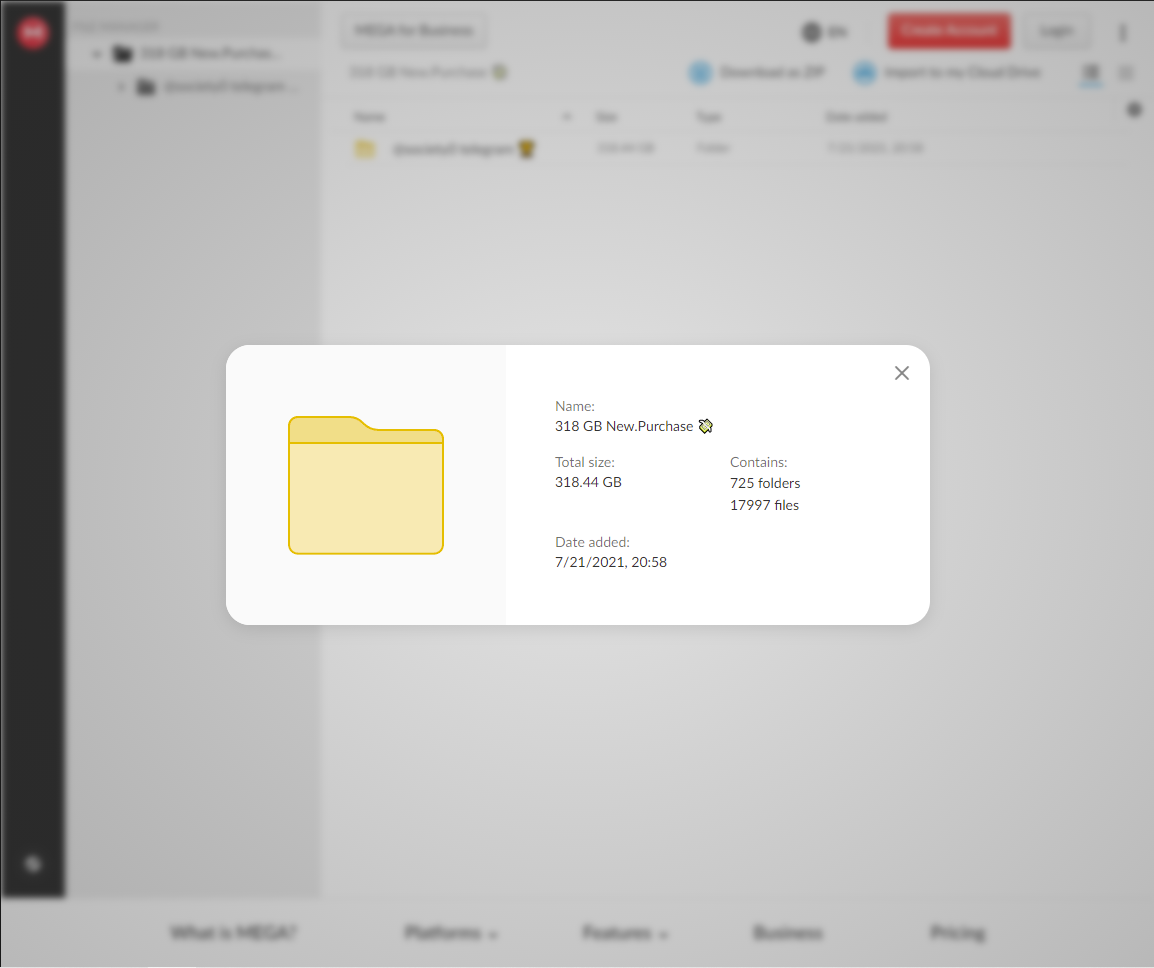Select the name text '318 GB New.Purchase'
This screenshot has height=968, width=1154.
tap(623, 426)
